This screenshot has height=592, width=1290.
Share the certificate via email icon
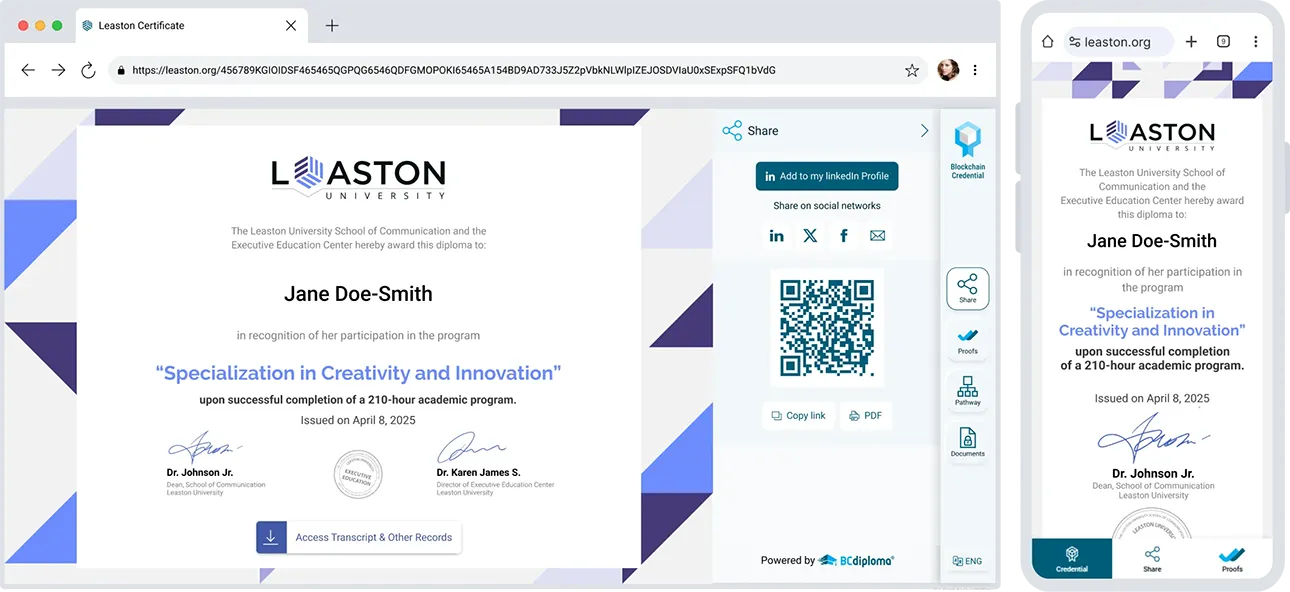[x=877, y=236]
